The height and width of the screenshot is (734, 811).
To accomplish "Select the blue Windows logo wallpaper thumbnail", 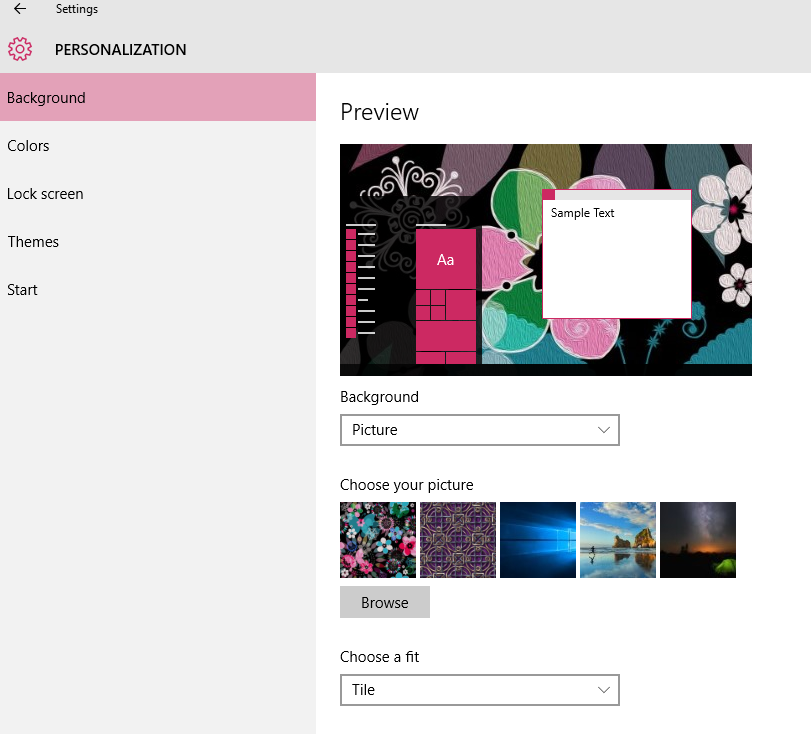I will coord(538,540).
